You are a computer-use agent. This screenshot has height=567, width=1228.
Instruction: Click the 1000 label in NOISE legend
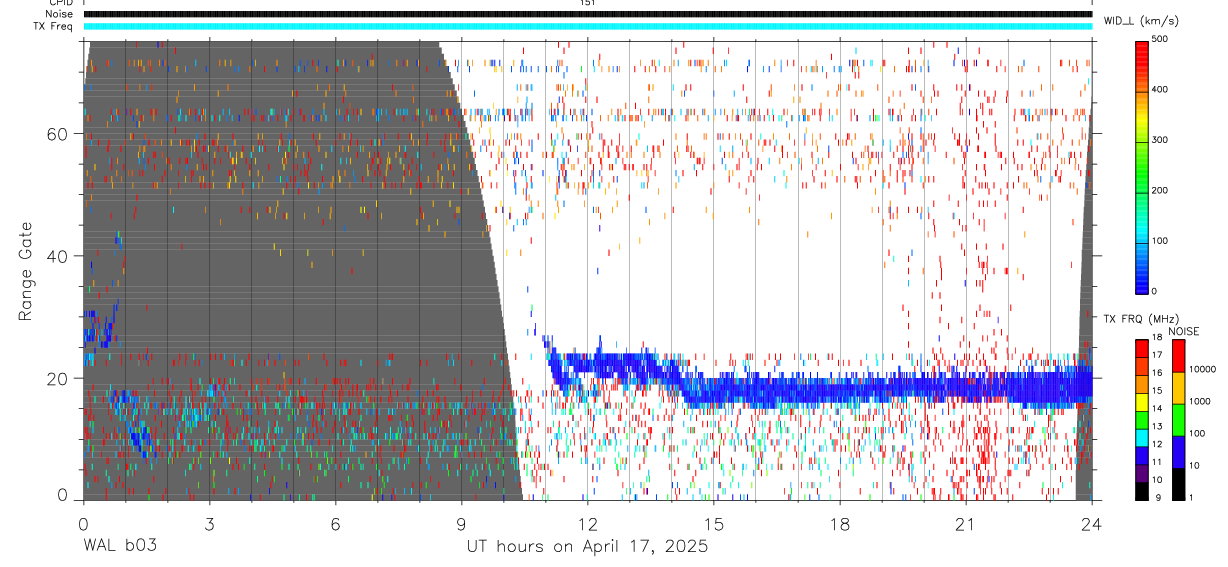click(x=1201, y=401)
